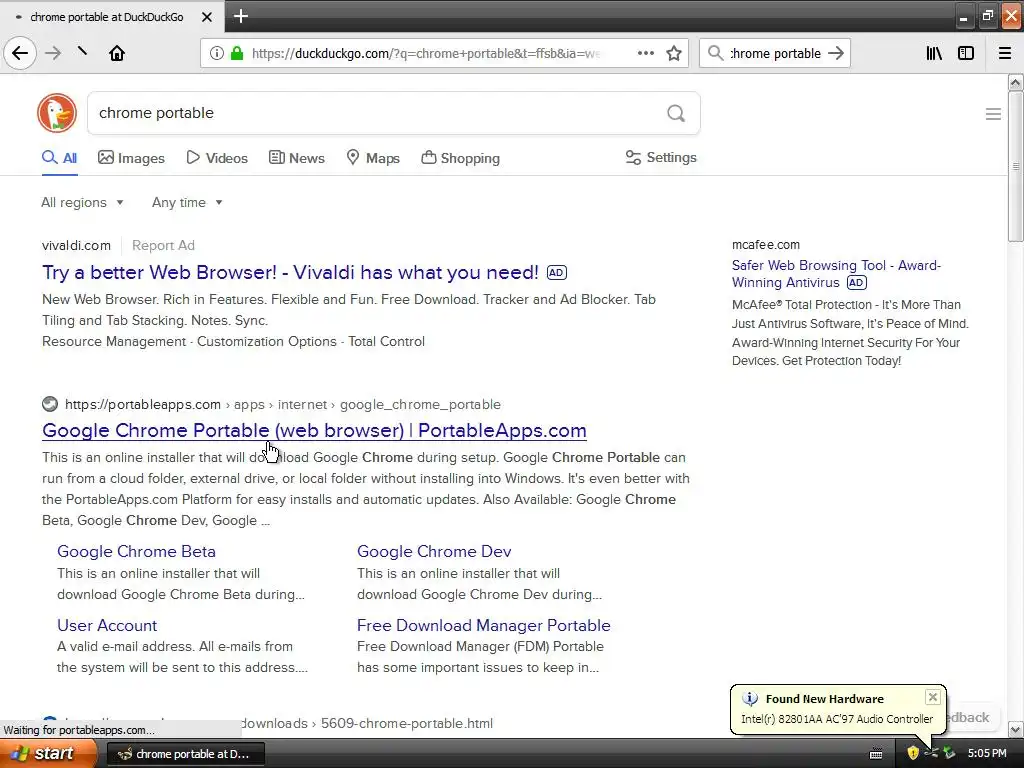Viewport: 1024px width, 768px height.
Task: Click the vertical scrollbar thumb
Action: (x=1016, y=167)
